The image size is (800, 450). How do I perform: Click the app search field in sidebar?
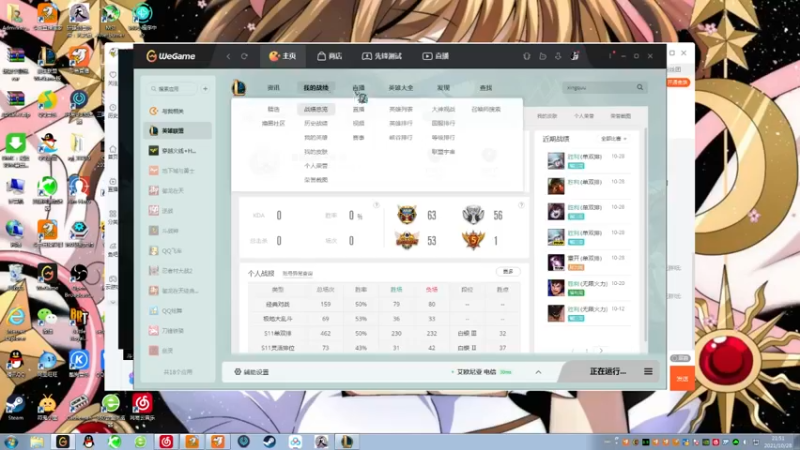[172, 89]
